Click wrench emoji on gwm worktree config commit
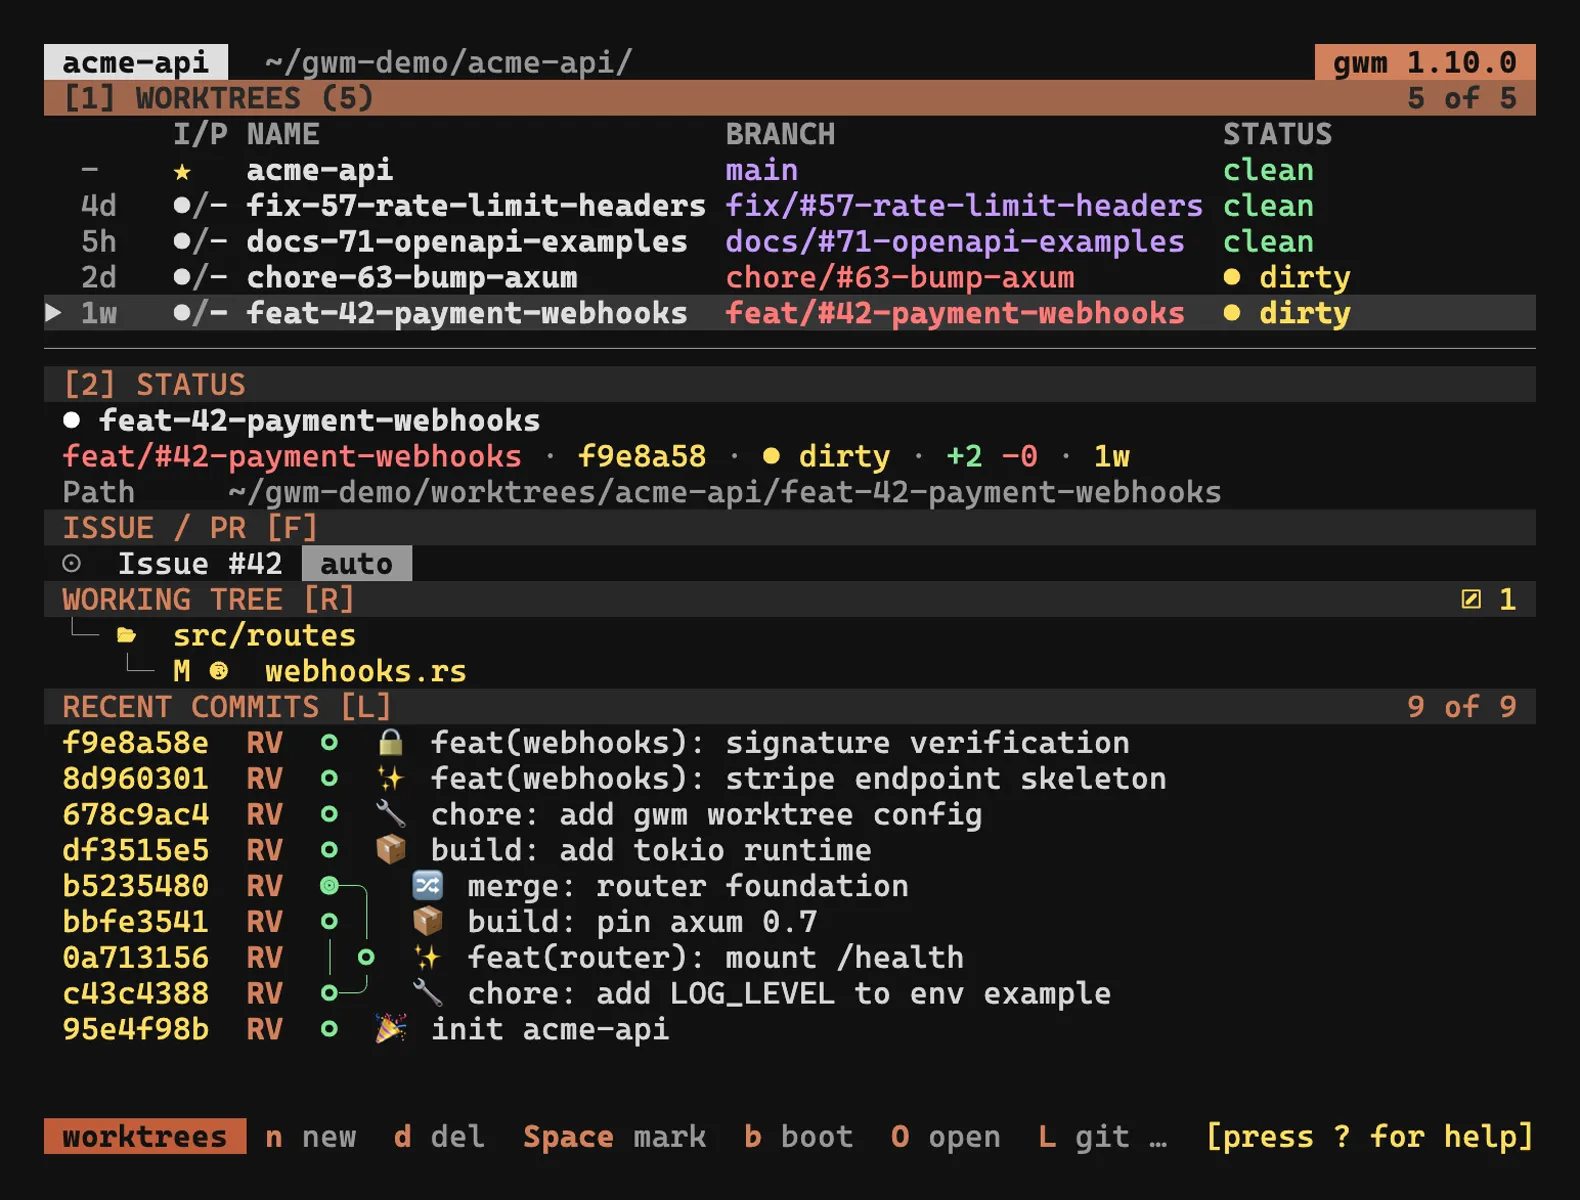The width and height of the screenshot is (1580, 1200). (x=390, y=814)
